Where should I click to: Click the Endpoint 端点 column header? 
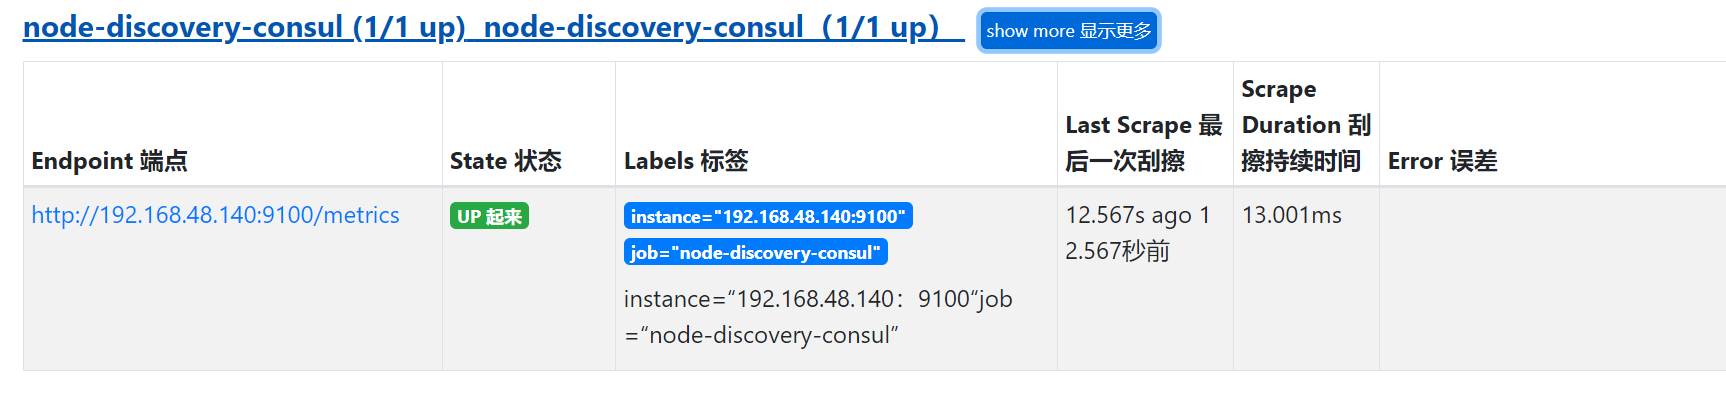pyautogui.click(x=109, y=161)
